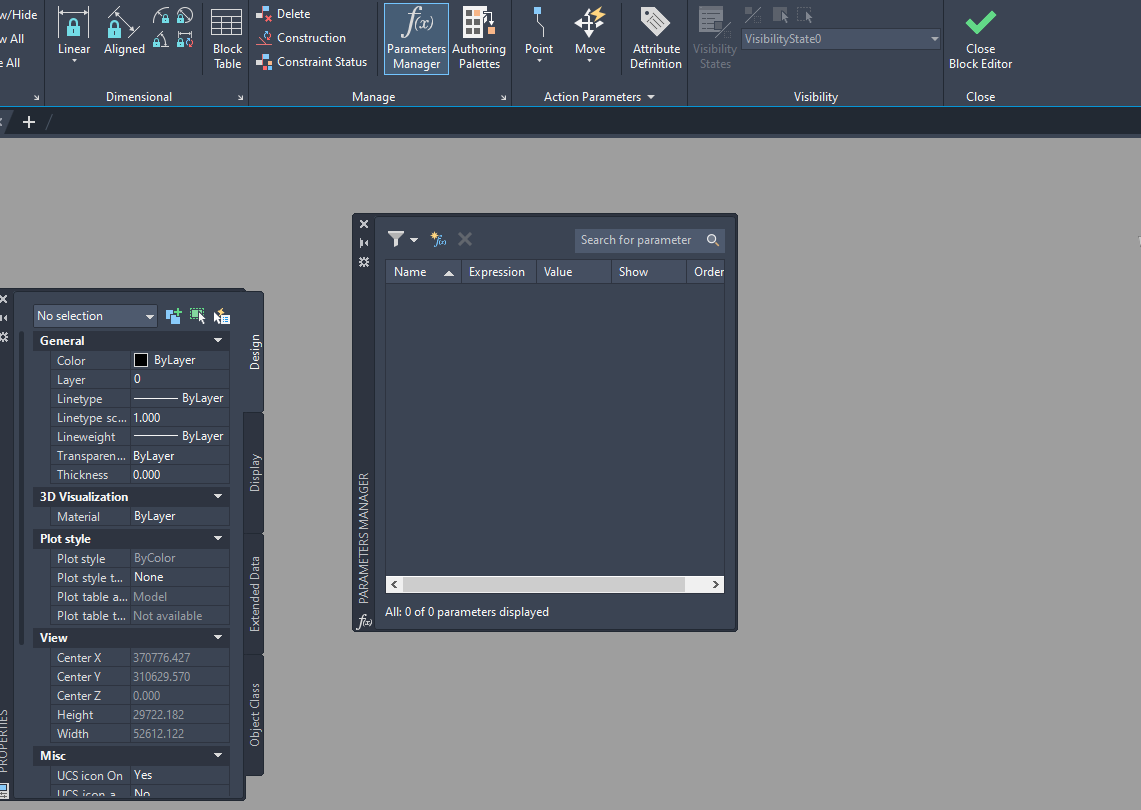Open the Block Table tool

[x=226, y=38]
